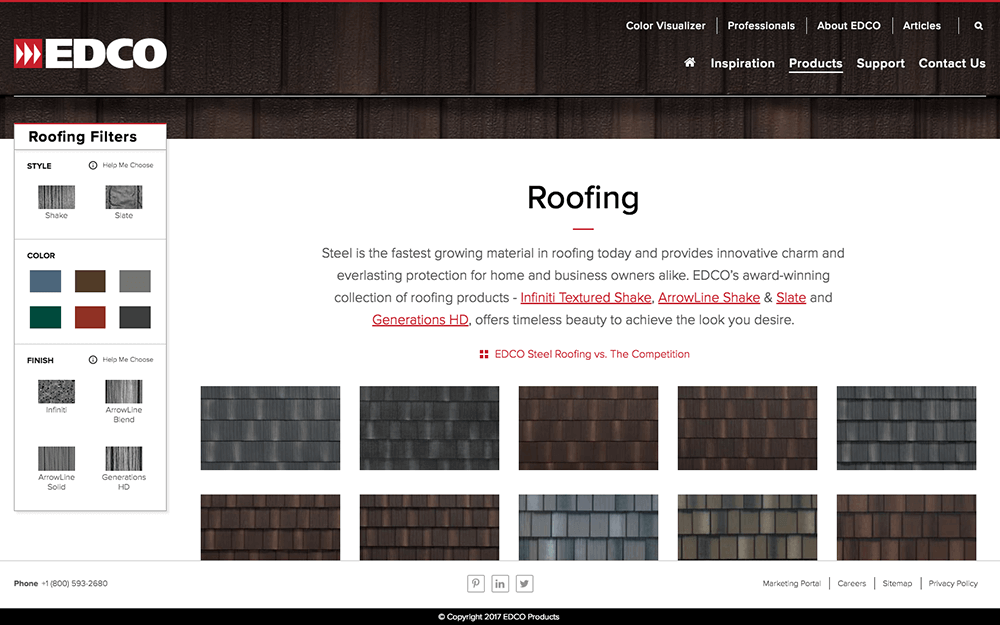
Task: Click the phone number +1 (800) 593-2680
Action: tap(75, 584)
